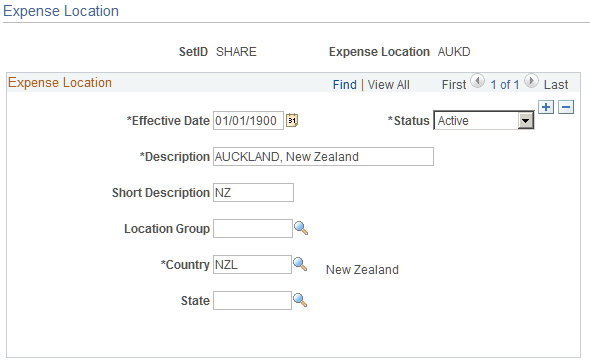The width and height of the screenshot is (590, 364).
Task: Select the AUKD expense location value
Action: tap(454, 52)
